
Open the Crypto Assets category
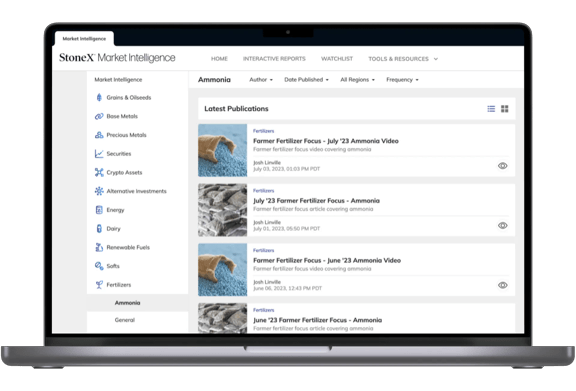pos(124,173)
